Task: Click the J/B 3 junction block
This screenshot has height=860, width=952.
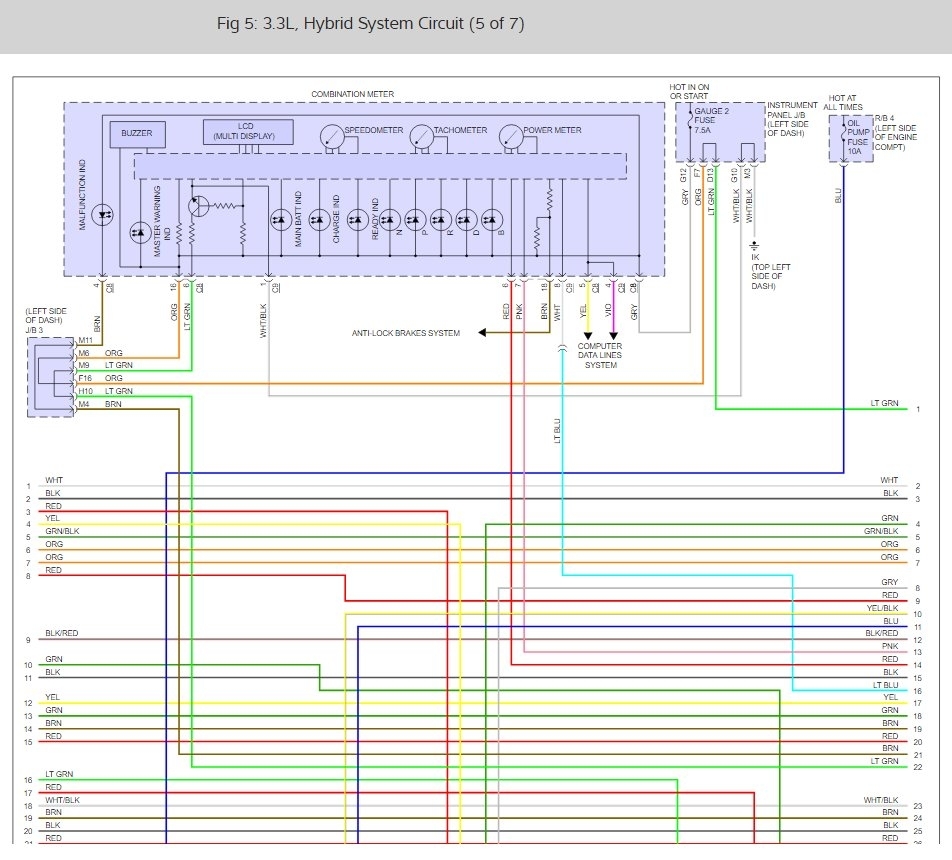Action: pyautogui.click(x=51, y=377)
